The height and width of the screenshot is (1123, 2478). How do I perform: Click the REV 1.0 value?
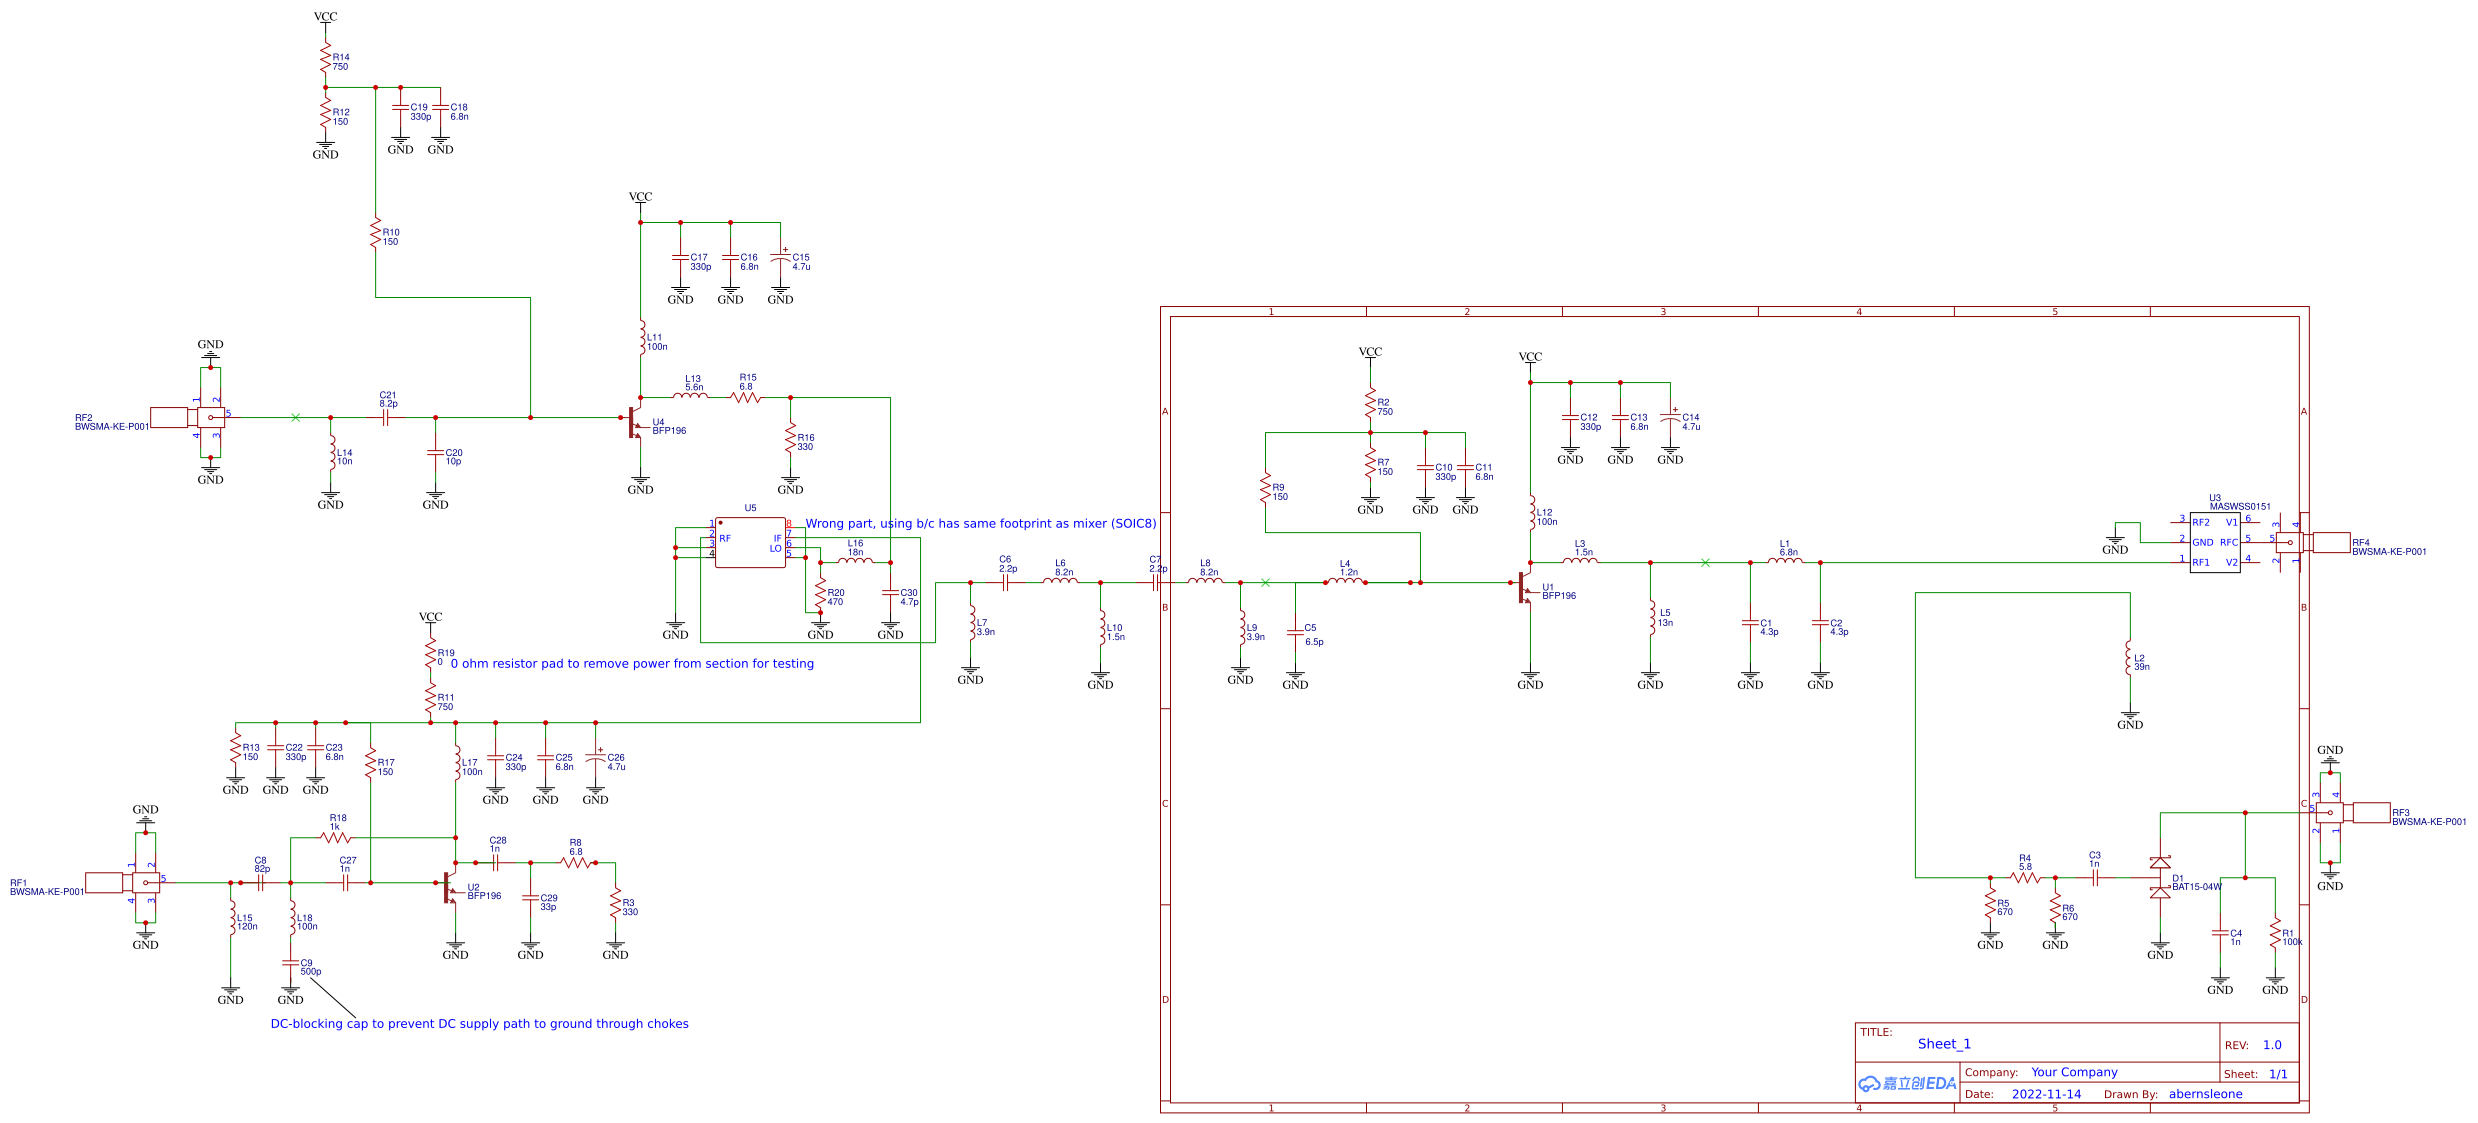point(2272,1045)
